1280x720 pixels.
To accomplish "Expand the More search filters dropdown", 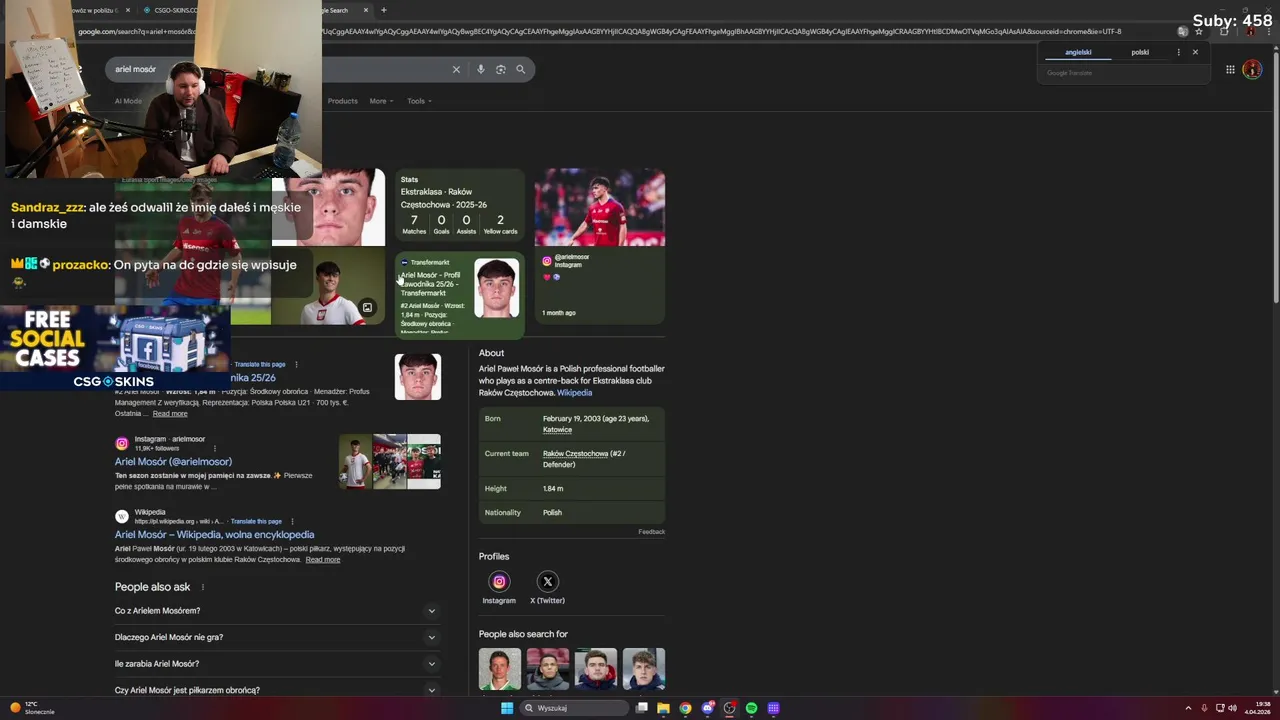I will click(381, 101).
